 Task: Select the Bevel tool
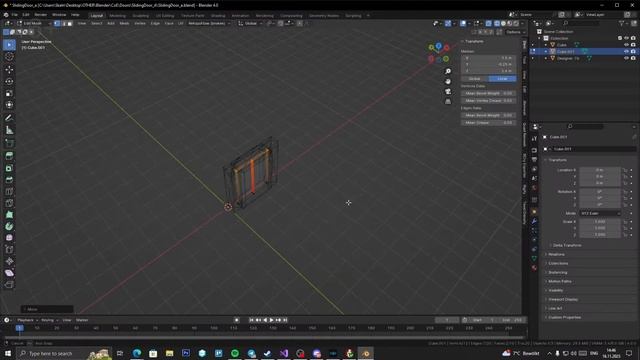point(9,180)
